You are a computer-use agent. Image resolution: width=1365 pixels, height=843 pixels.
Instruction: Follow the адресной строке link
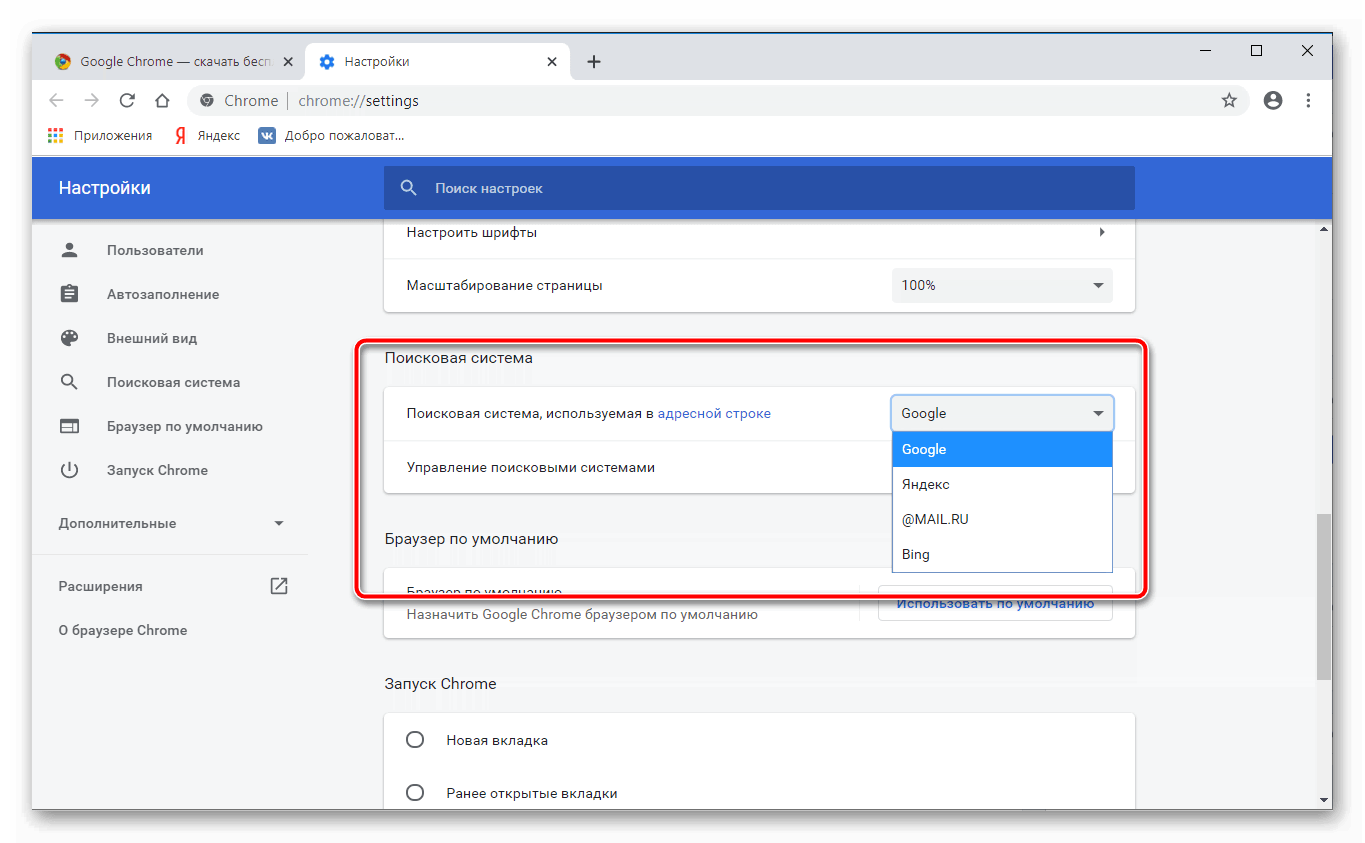(x=714, y=413)
